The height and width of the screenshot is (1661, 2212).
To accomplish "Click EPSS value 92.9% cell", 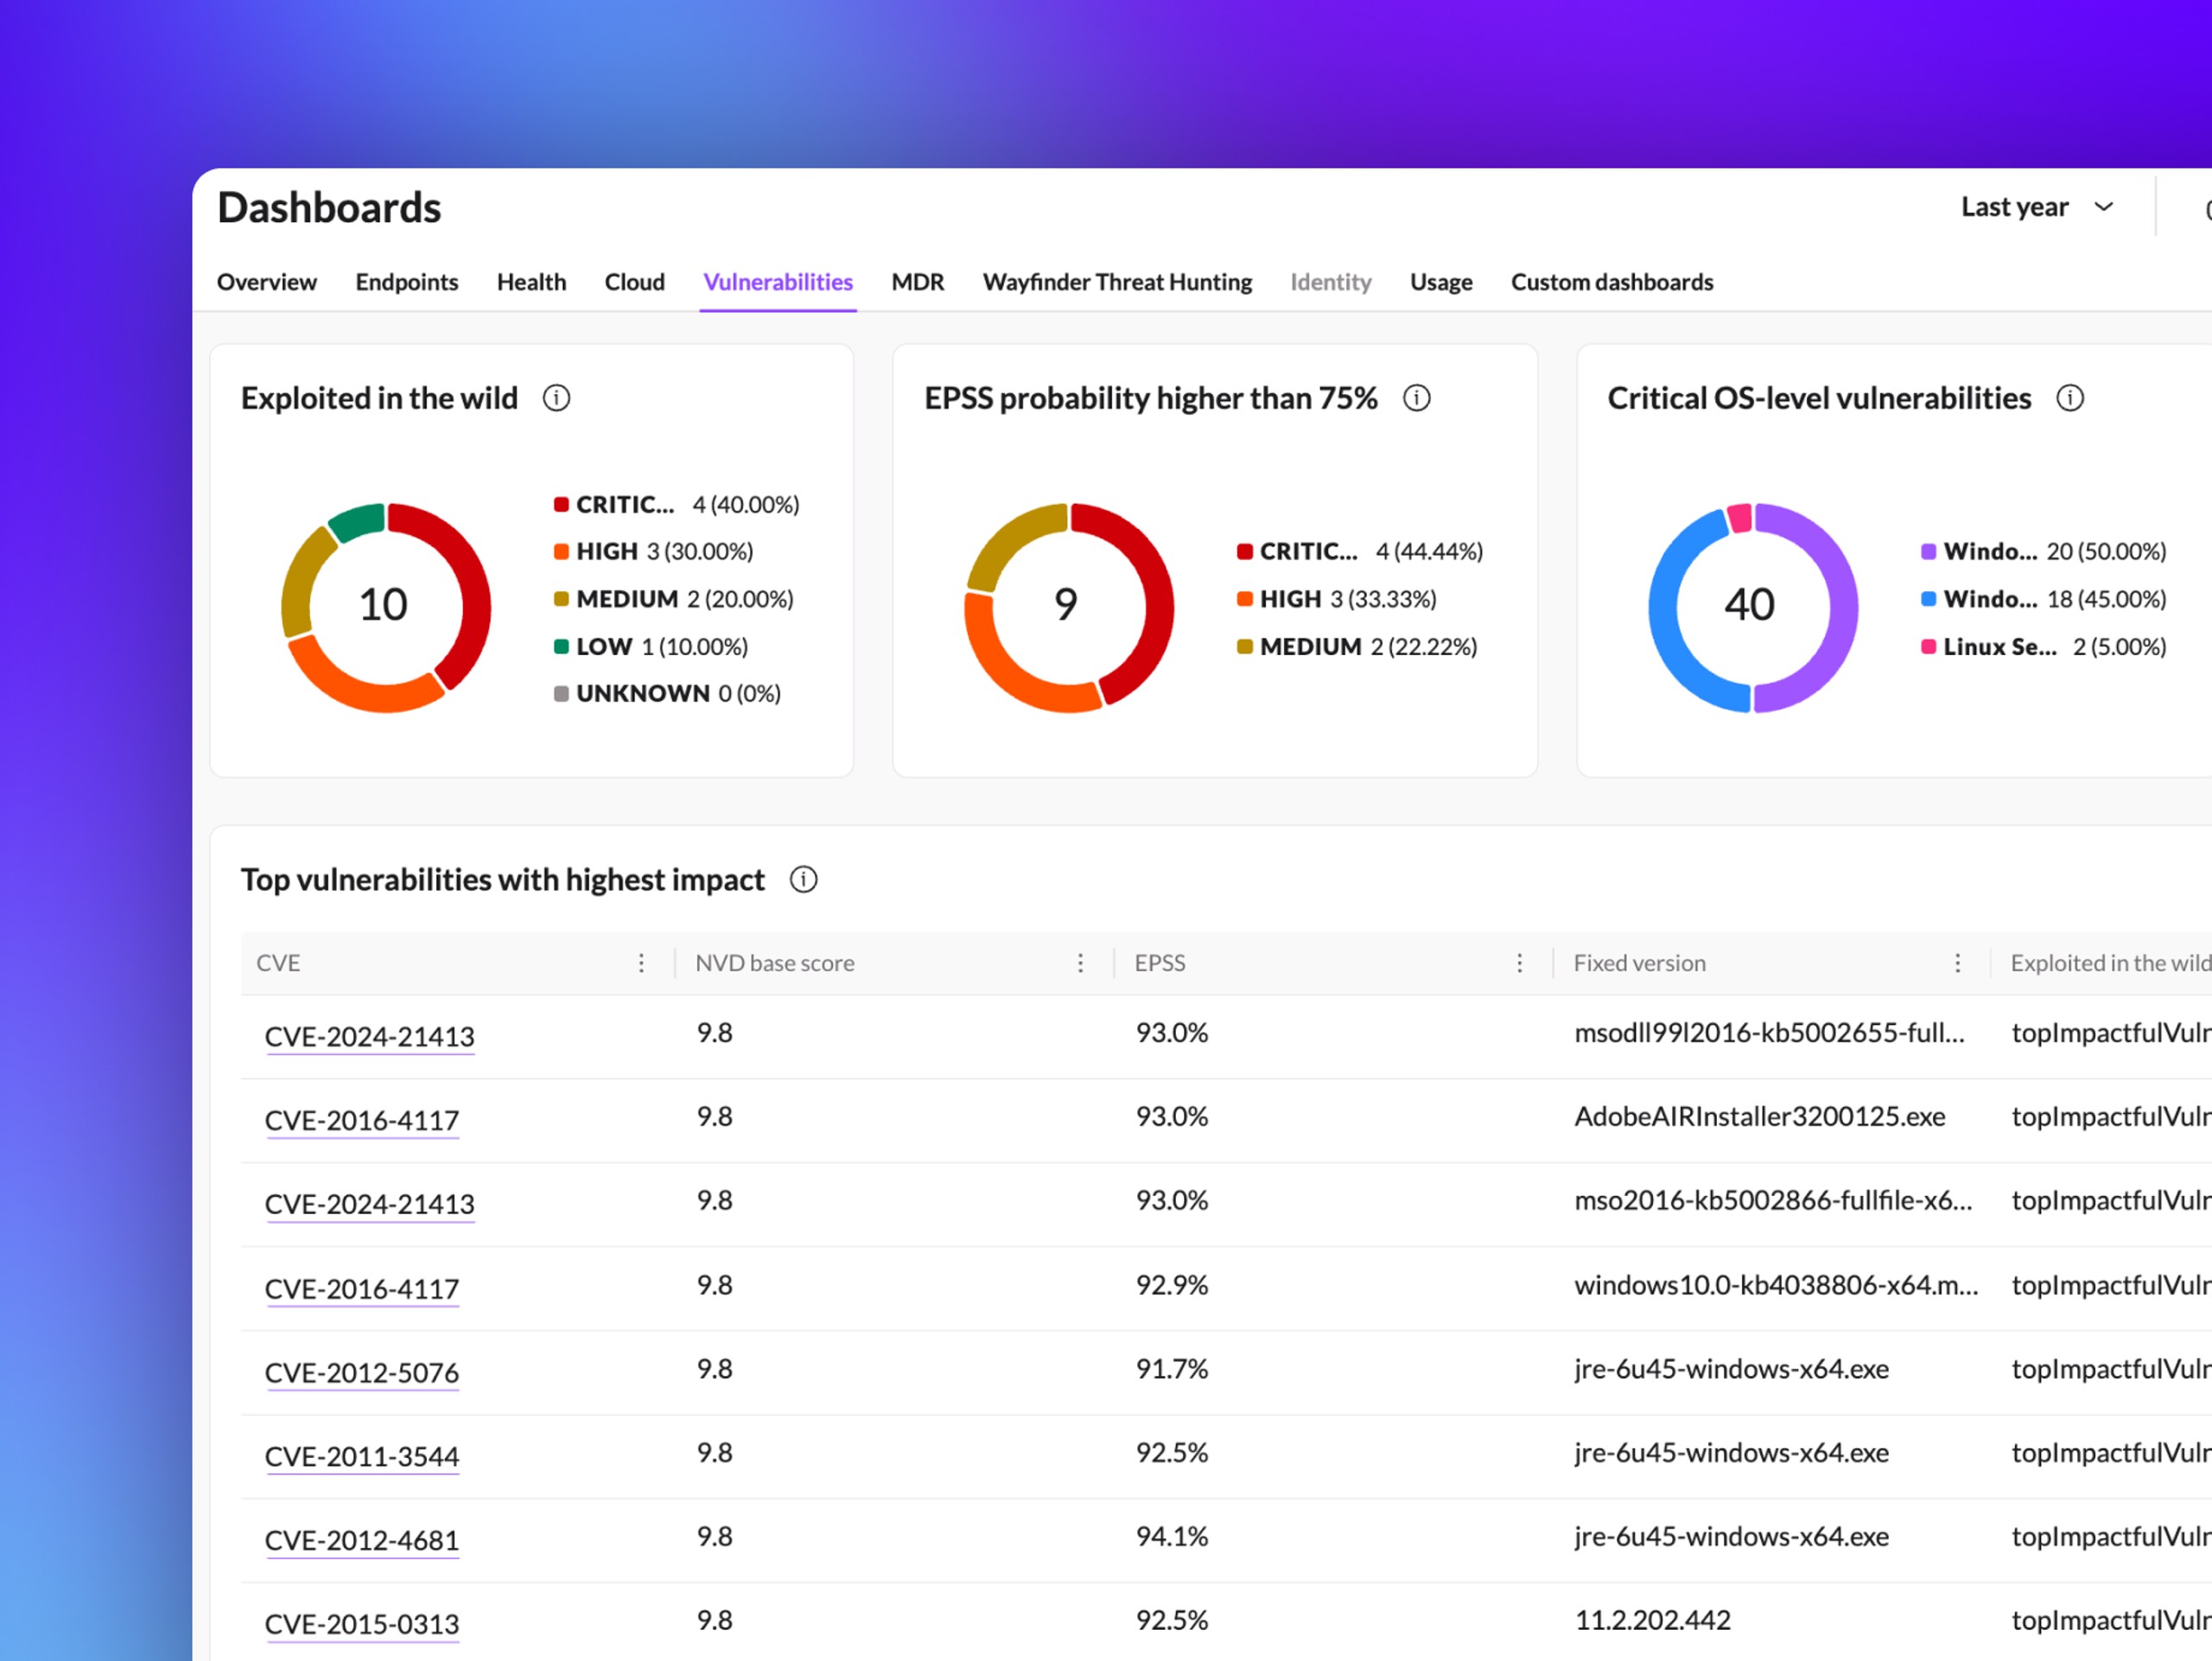I will coord(1172,1285).
